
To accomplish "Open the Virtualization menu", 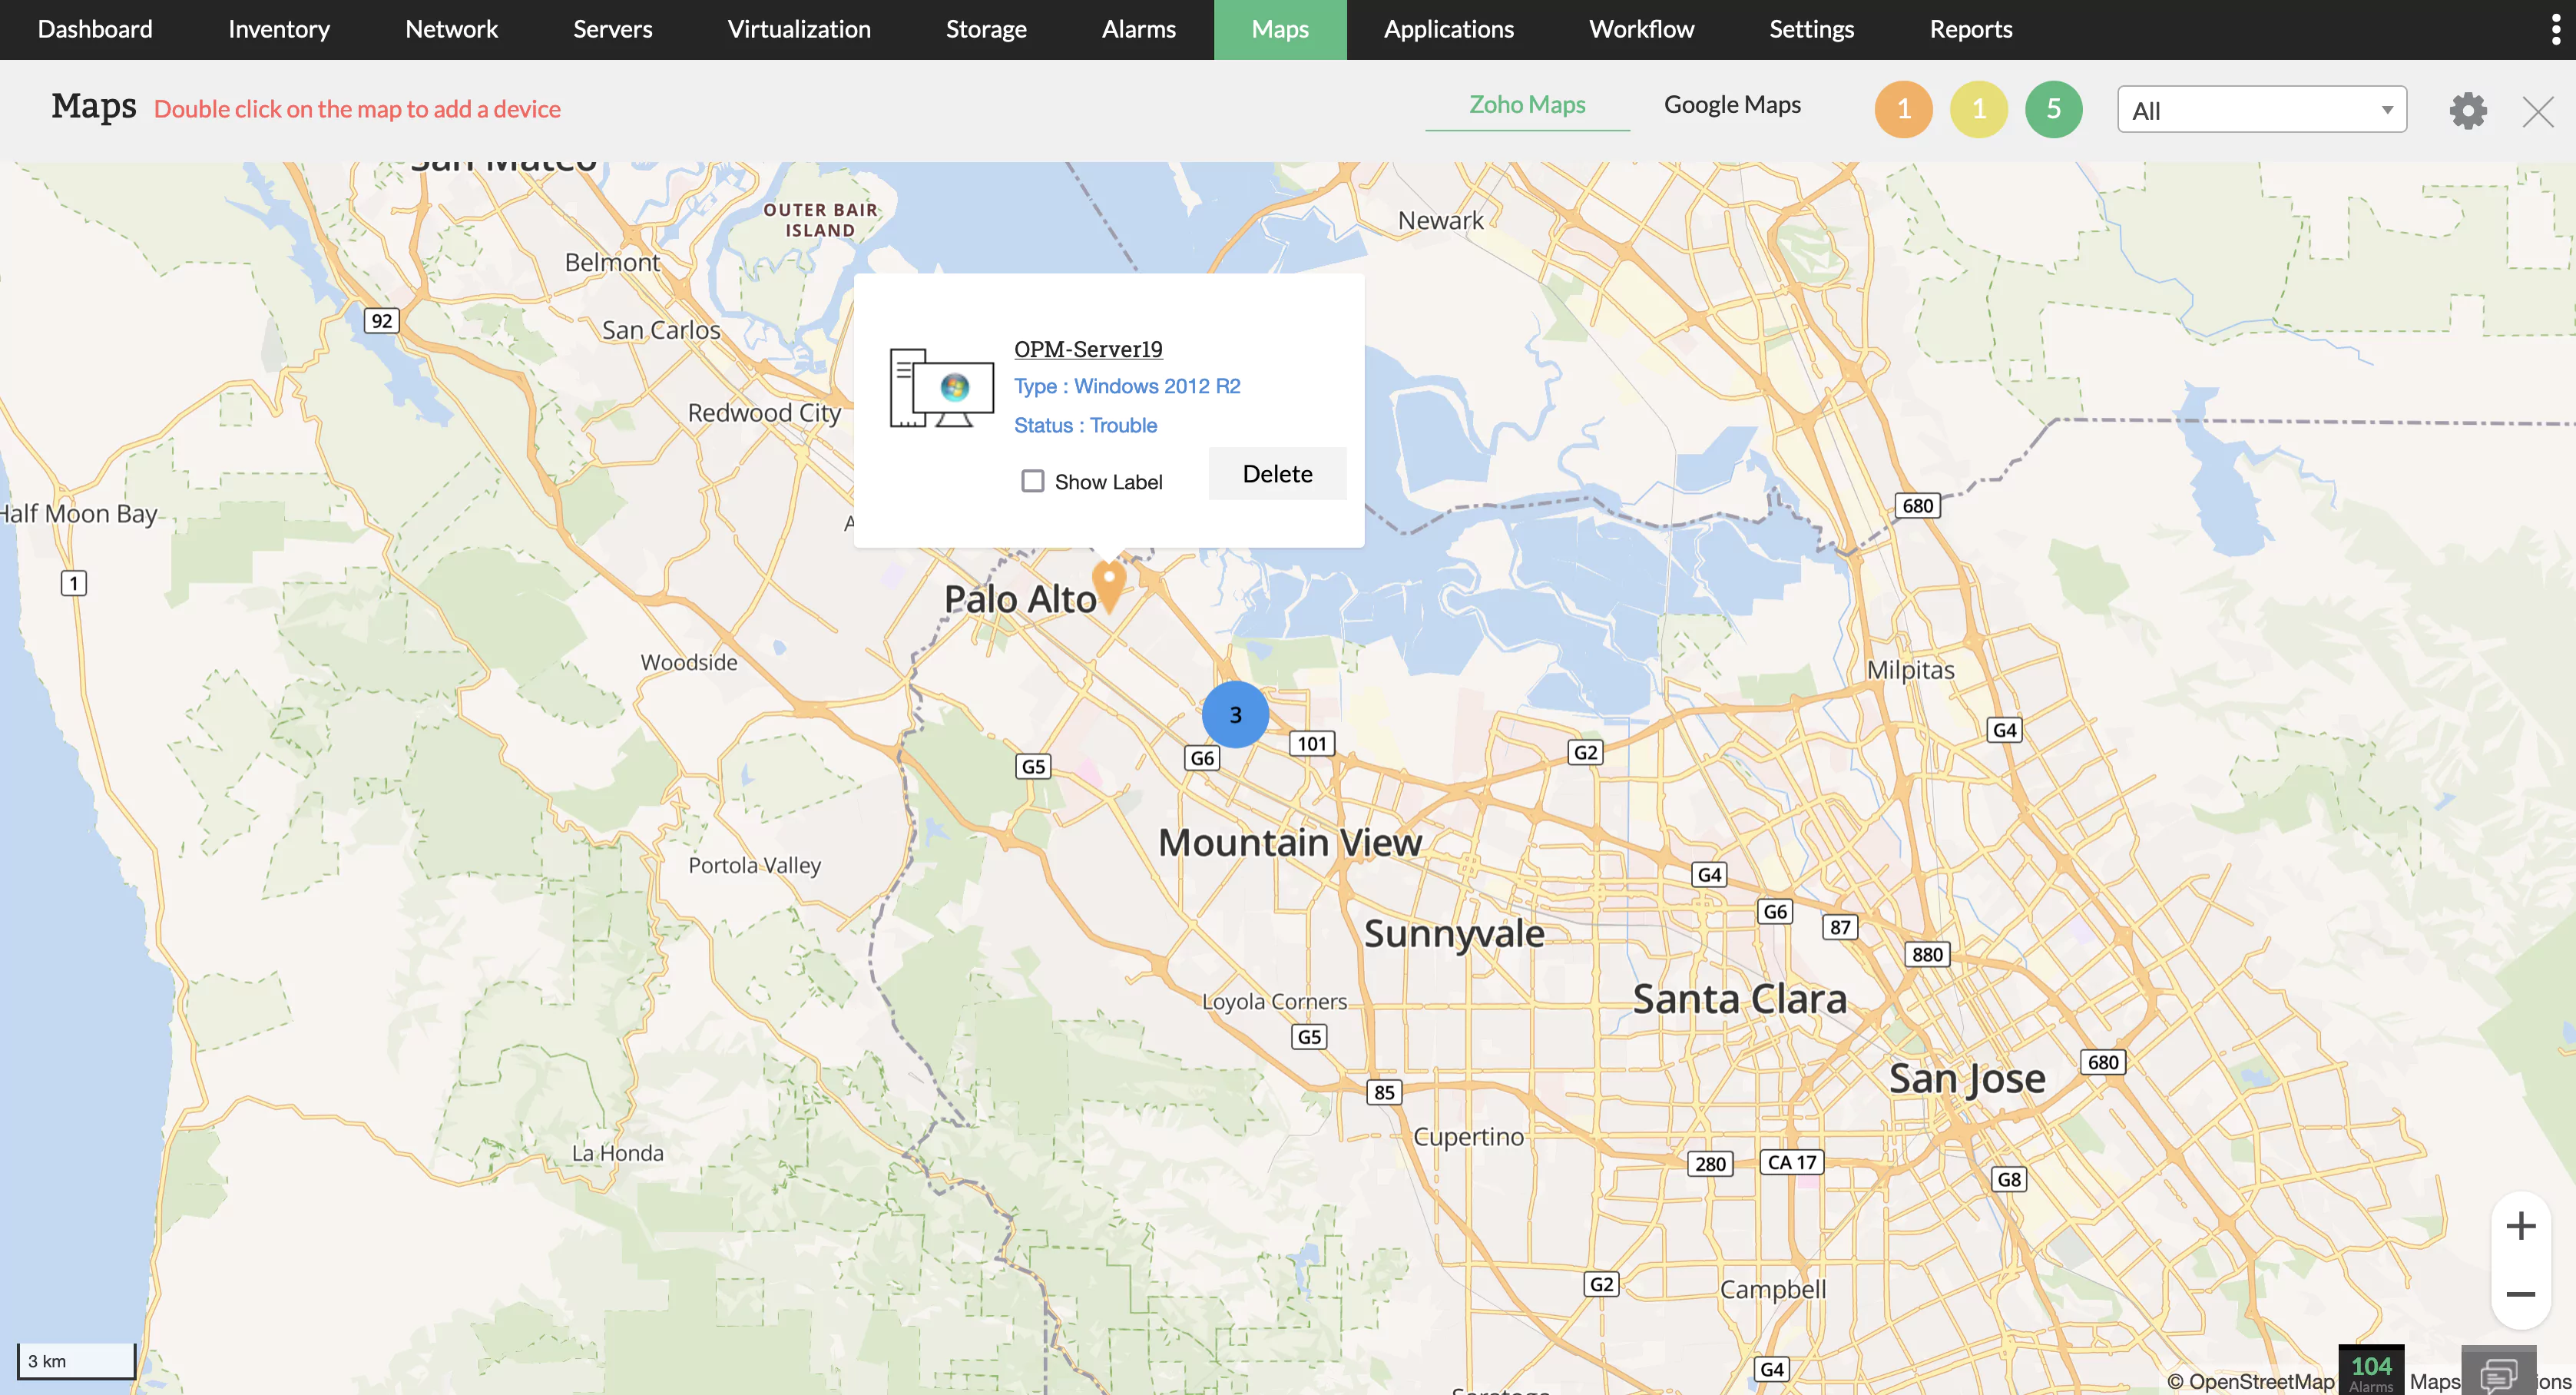I will coord(798,29).
